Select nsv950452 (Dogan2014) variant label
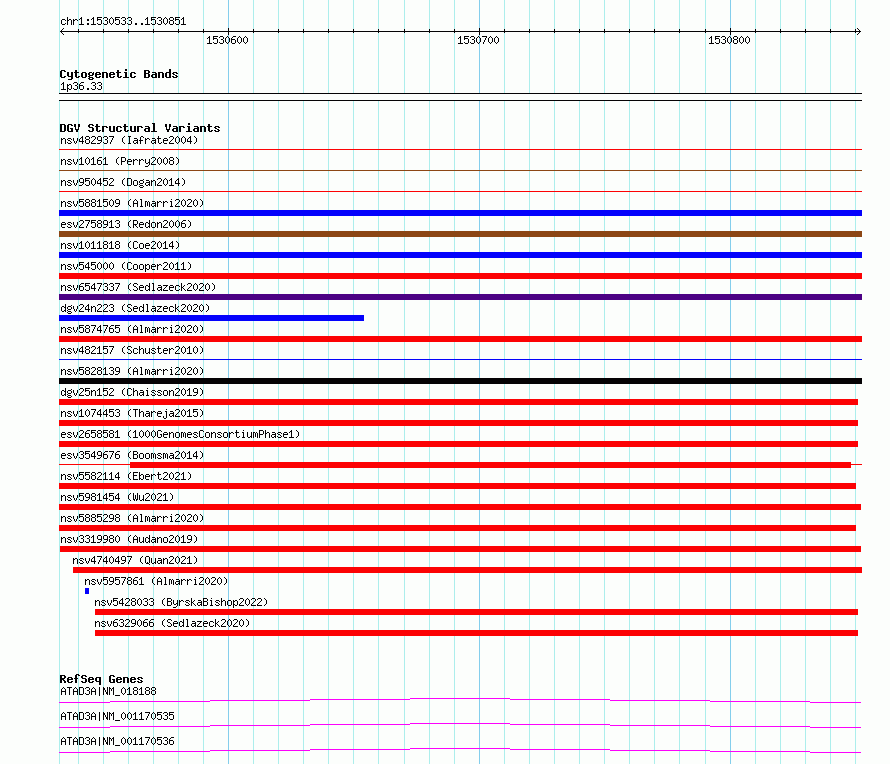890x764 pixels. [123, 182]
